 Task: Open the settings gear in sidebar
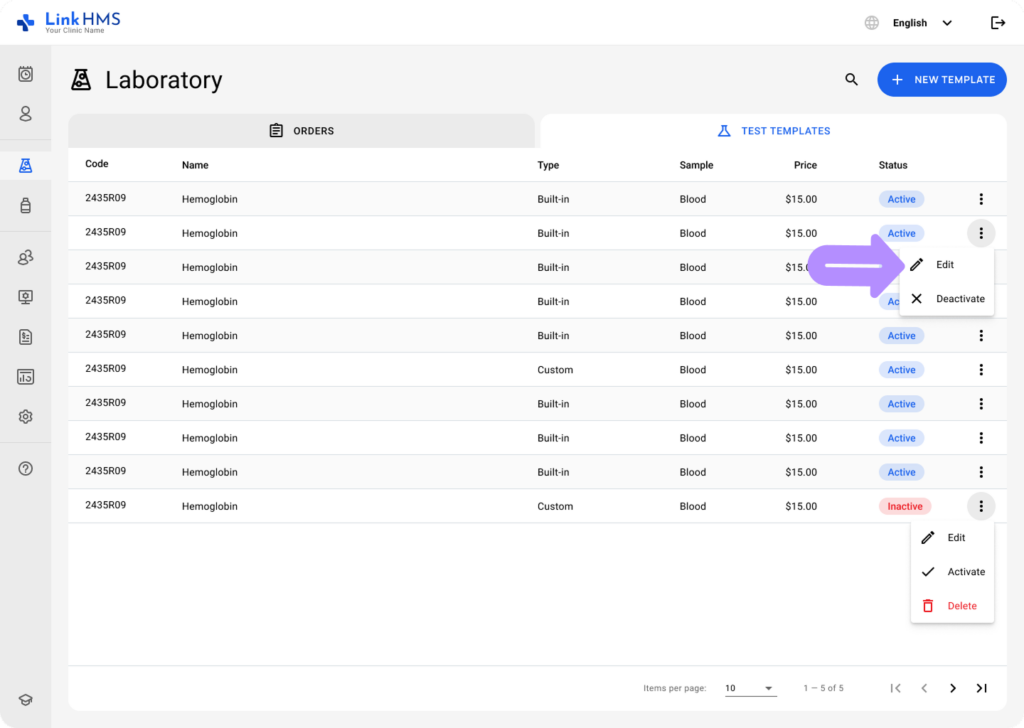[x=25, y=416]
